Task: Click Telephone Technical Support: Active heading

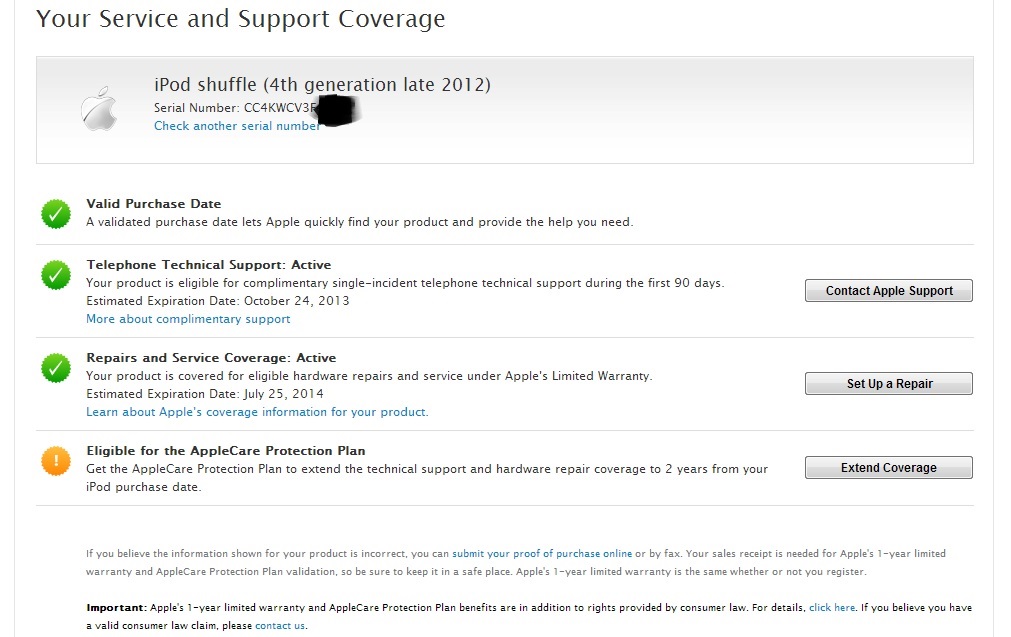Action: pyautogui.click(x=209, y=265)
